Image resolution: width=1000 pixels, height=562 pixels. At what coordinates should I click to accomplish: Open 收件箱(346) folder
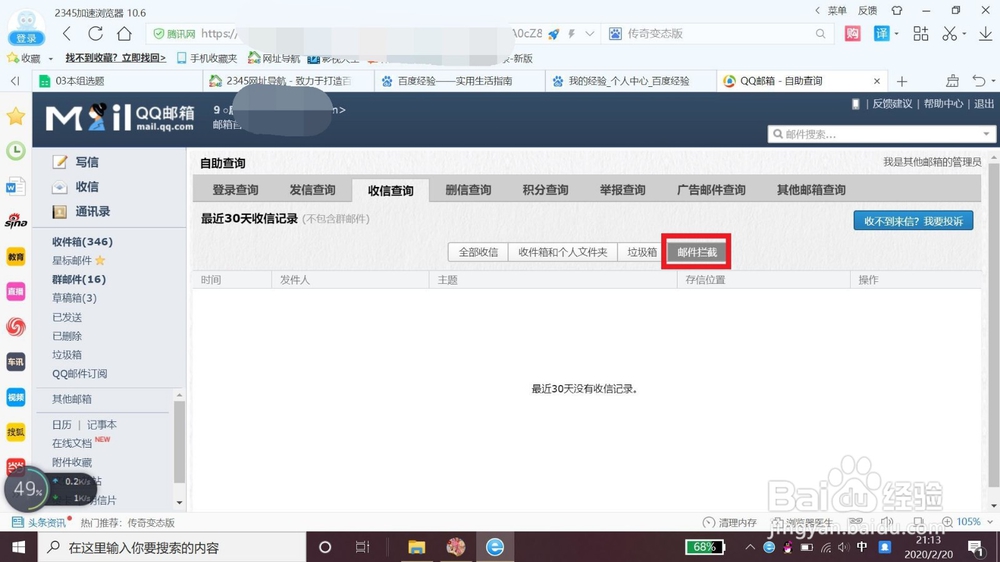pos(82,242)
